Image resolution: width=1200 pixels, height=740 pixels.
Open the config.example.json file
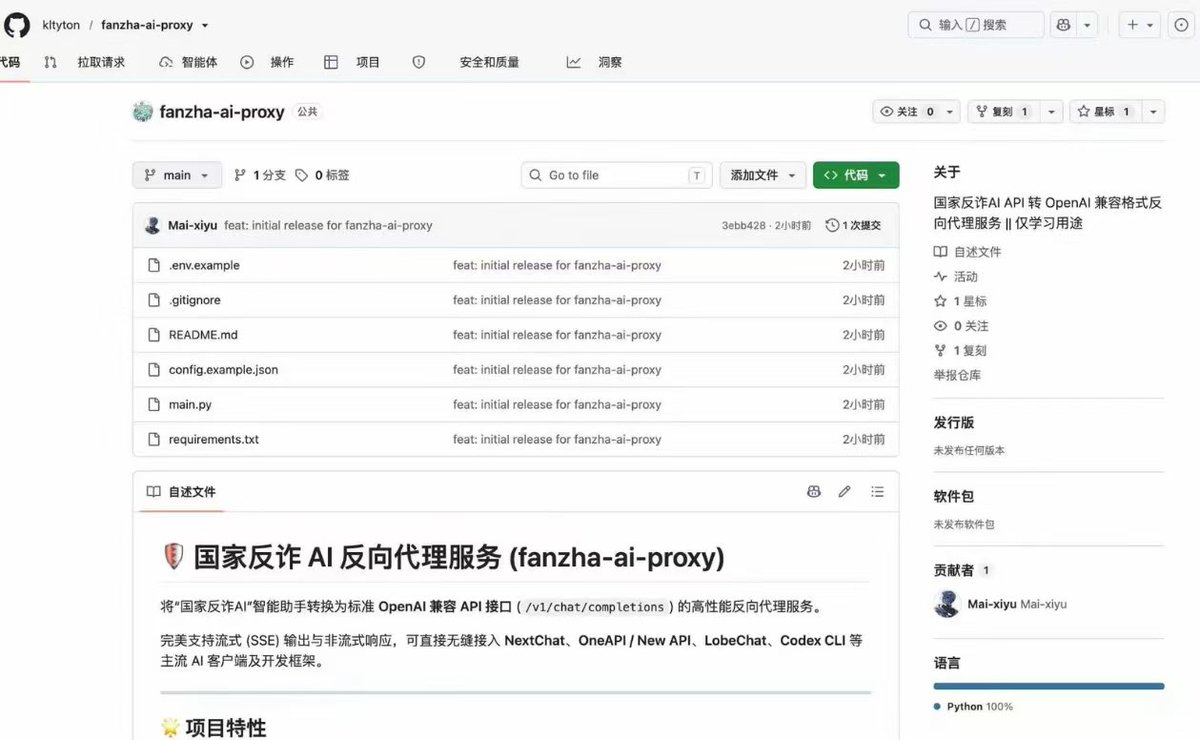click(223, 370)
